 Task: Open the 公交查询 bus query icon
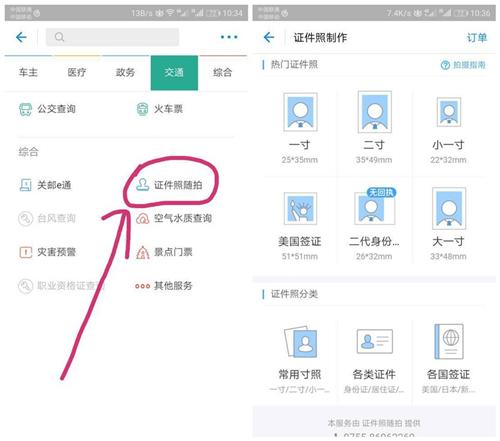click(25, 109)
